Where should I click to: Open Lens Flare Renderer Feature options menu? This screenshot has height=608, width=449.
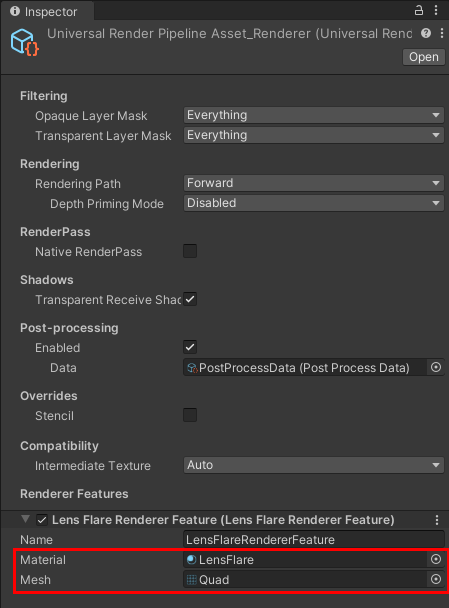pyautogui.click(x=437, y=520)
